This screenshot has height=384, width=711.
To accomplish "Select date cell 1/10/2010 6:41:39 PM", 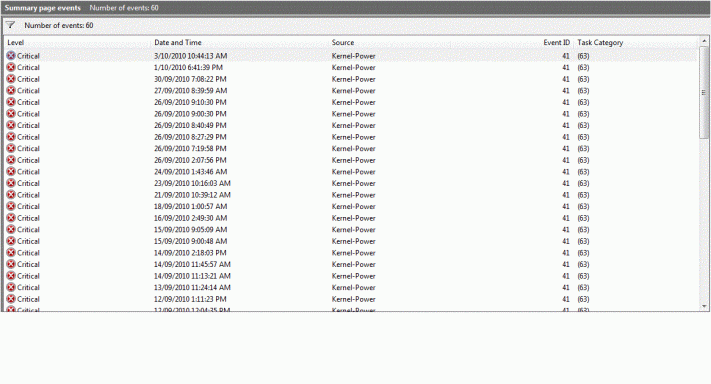I will point(188,68).
